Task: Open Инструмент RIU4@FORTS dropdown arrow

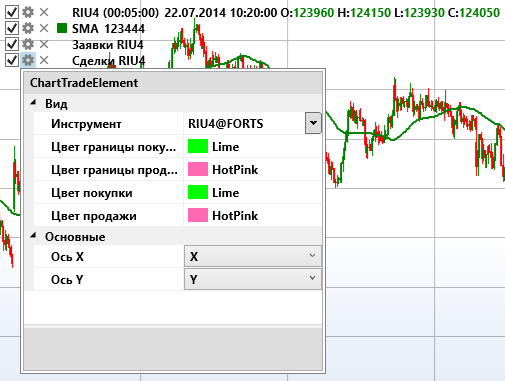Action: pyautogui.click(x=313, y=123)
